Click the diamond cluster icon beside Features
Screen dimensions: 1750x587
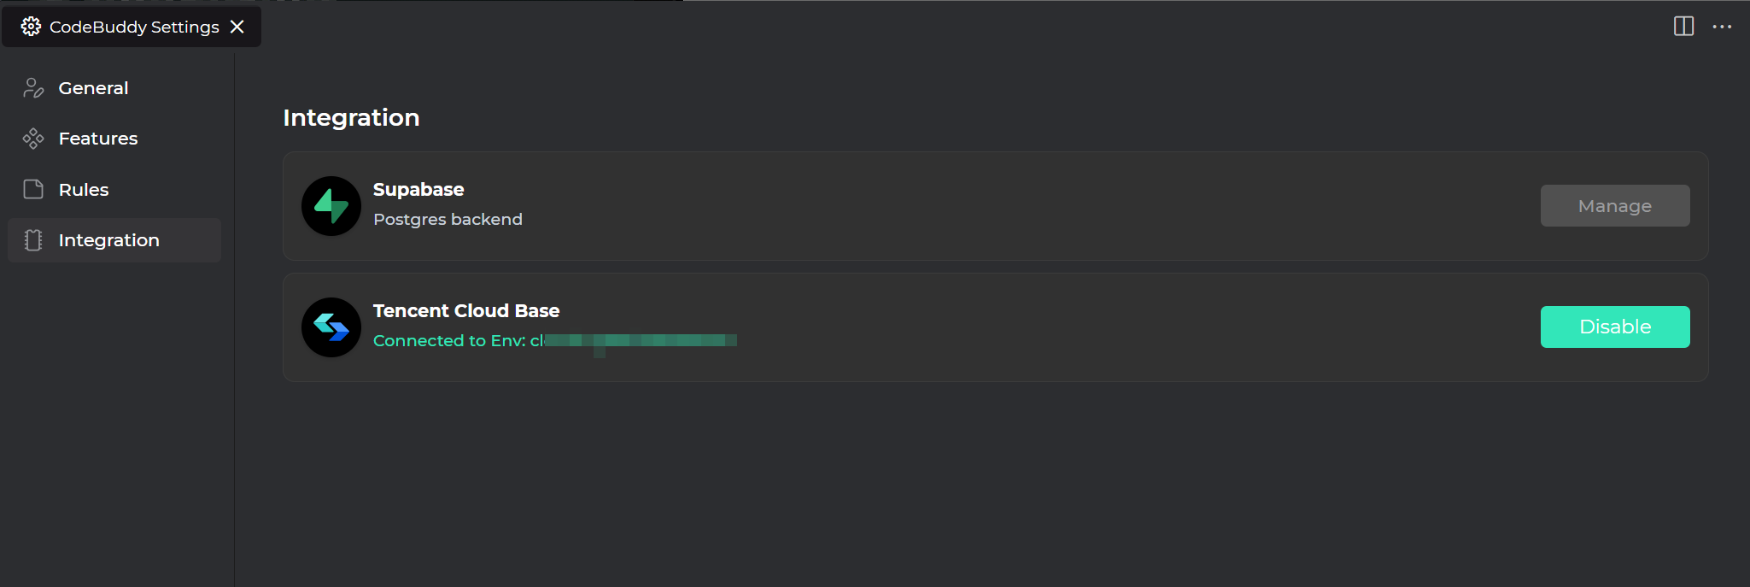pyautogui.click(x=32, y=138)
